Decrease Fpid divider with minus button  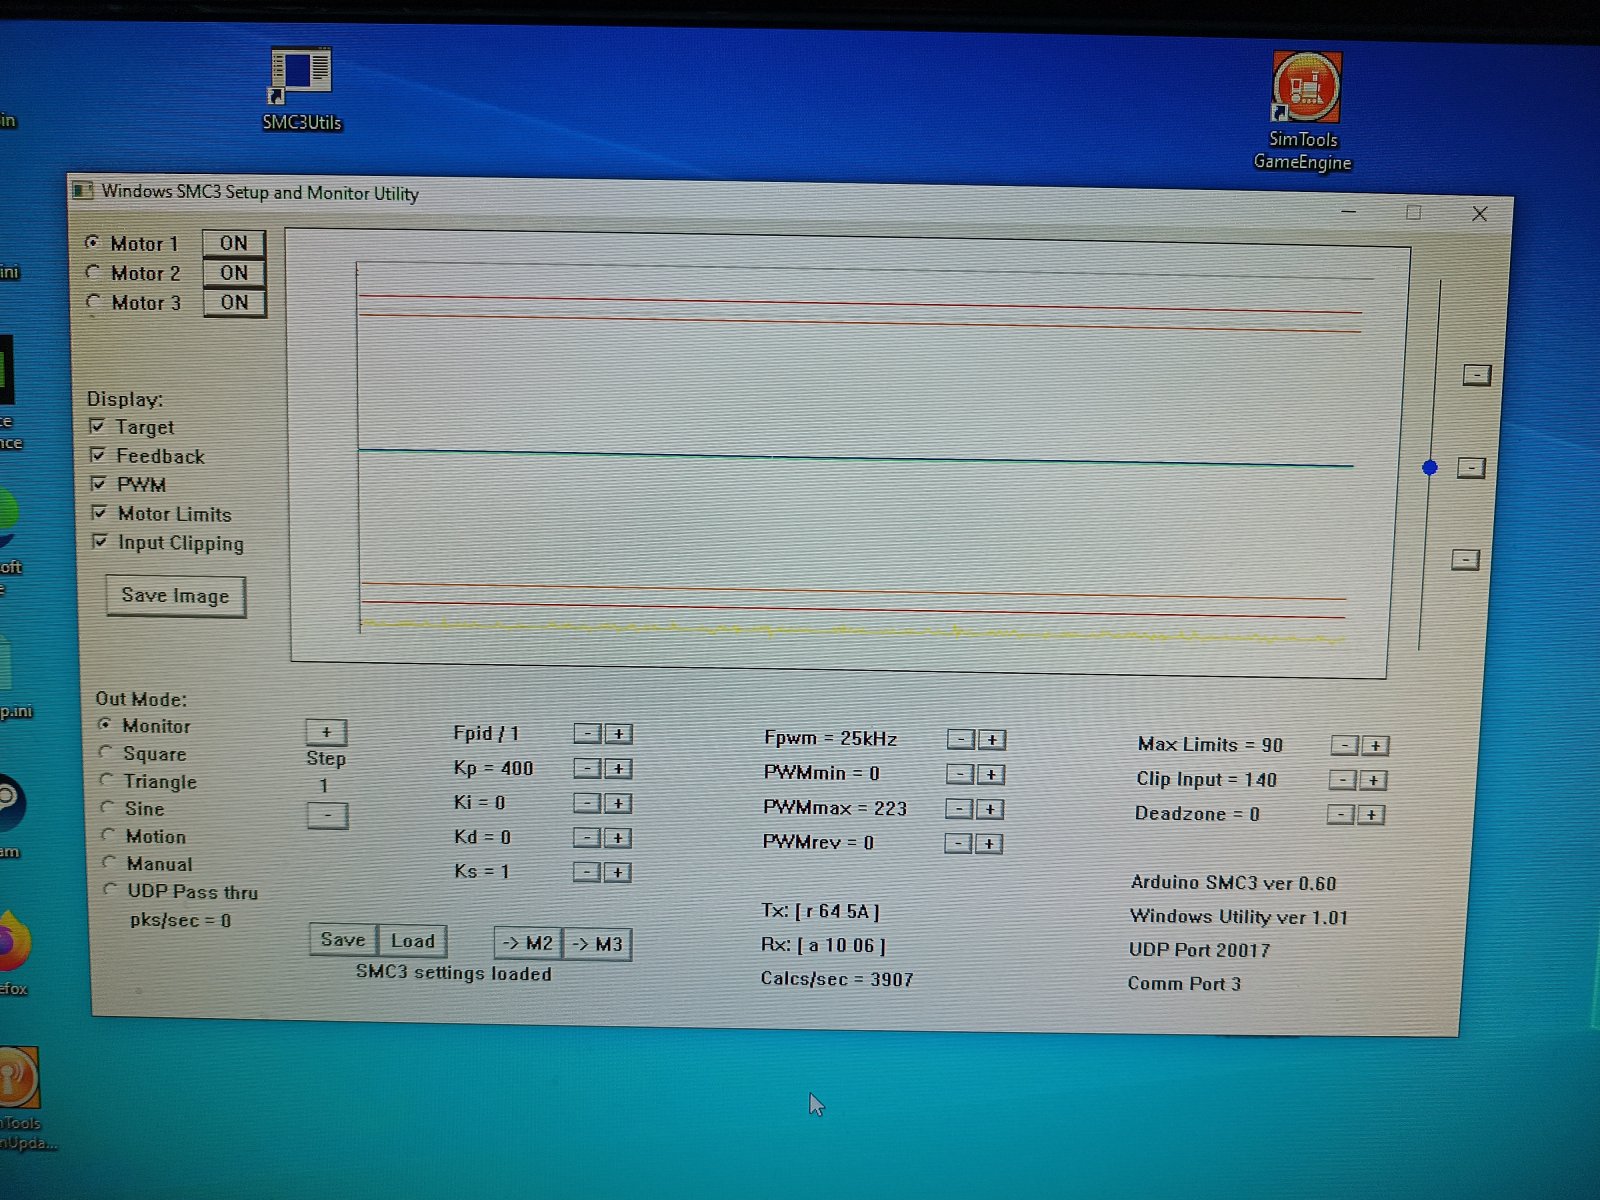(x=588, y=734)
